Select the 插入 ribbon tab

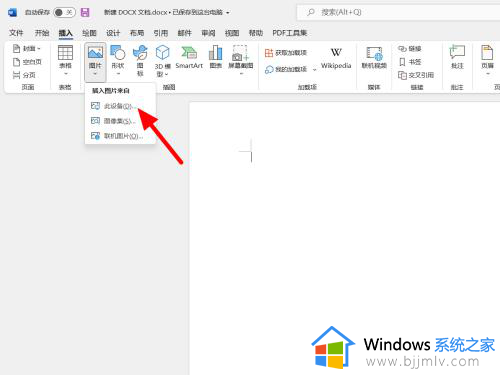click(x=66, y=33)
